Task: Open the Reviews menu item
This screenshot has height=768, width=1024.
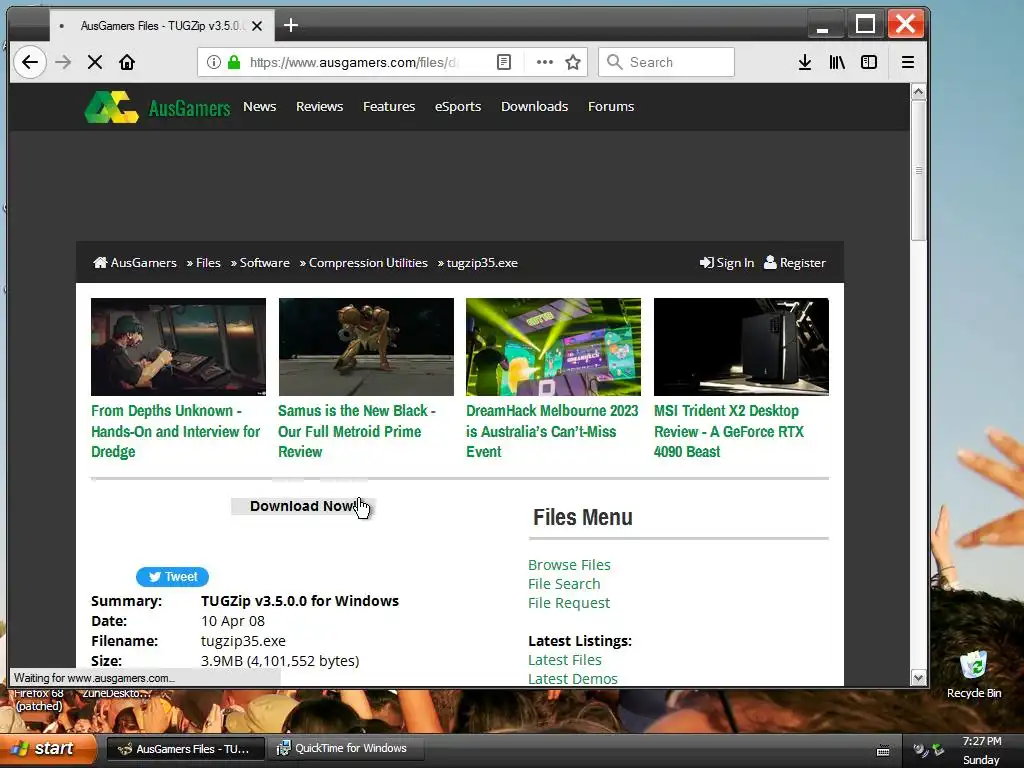Action: click(319, 106)
